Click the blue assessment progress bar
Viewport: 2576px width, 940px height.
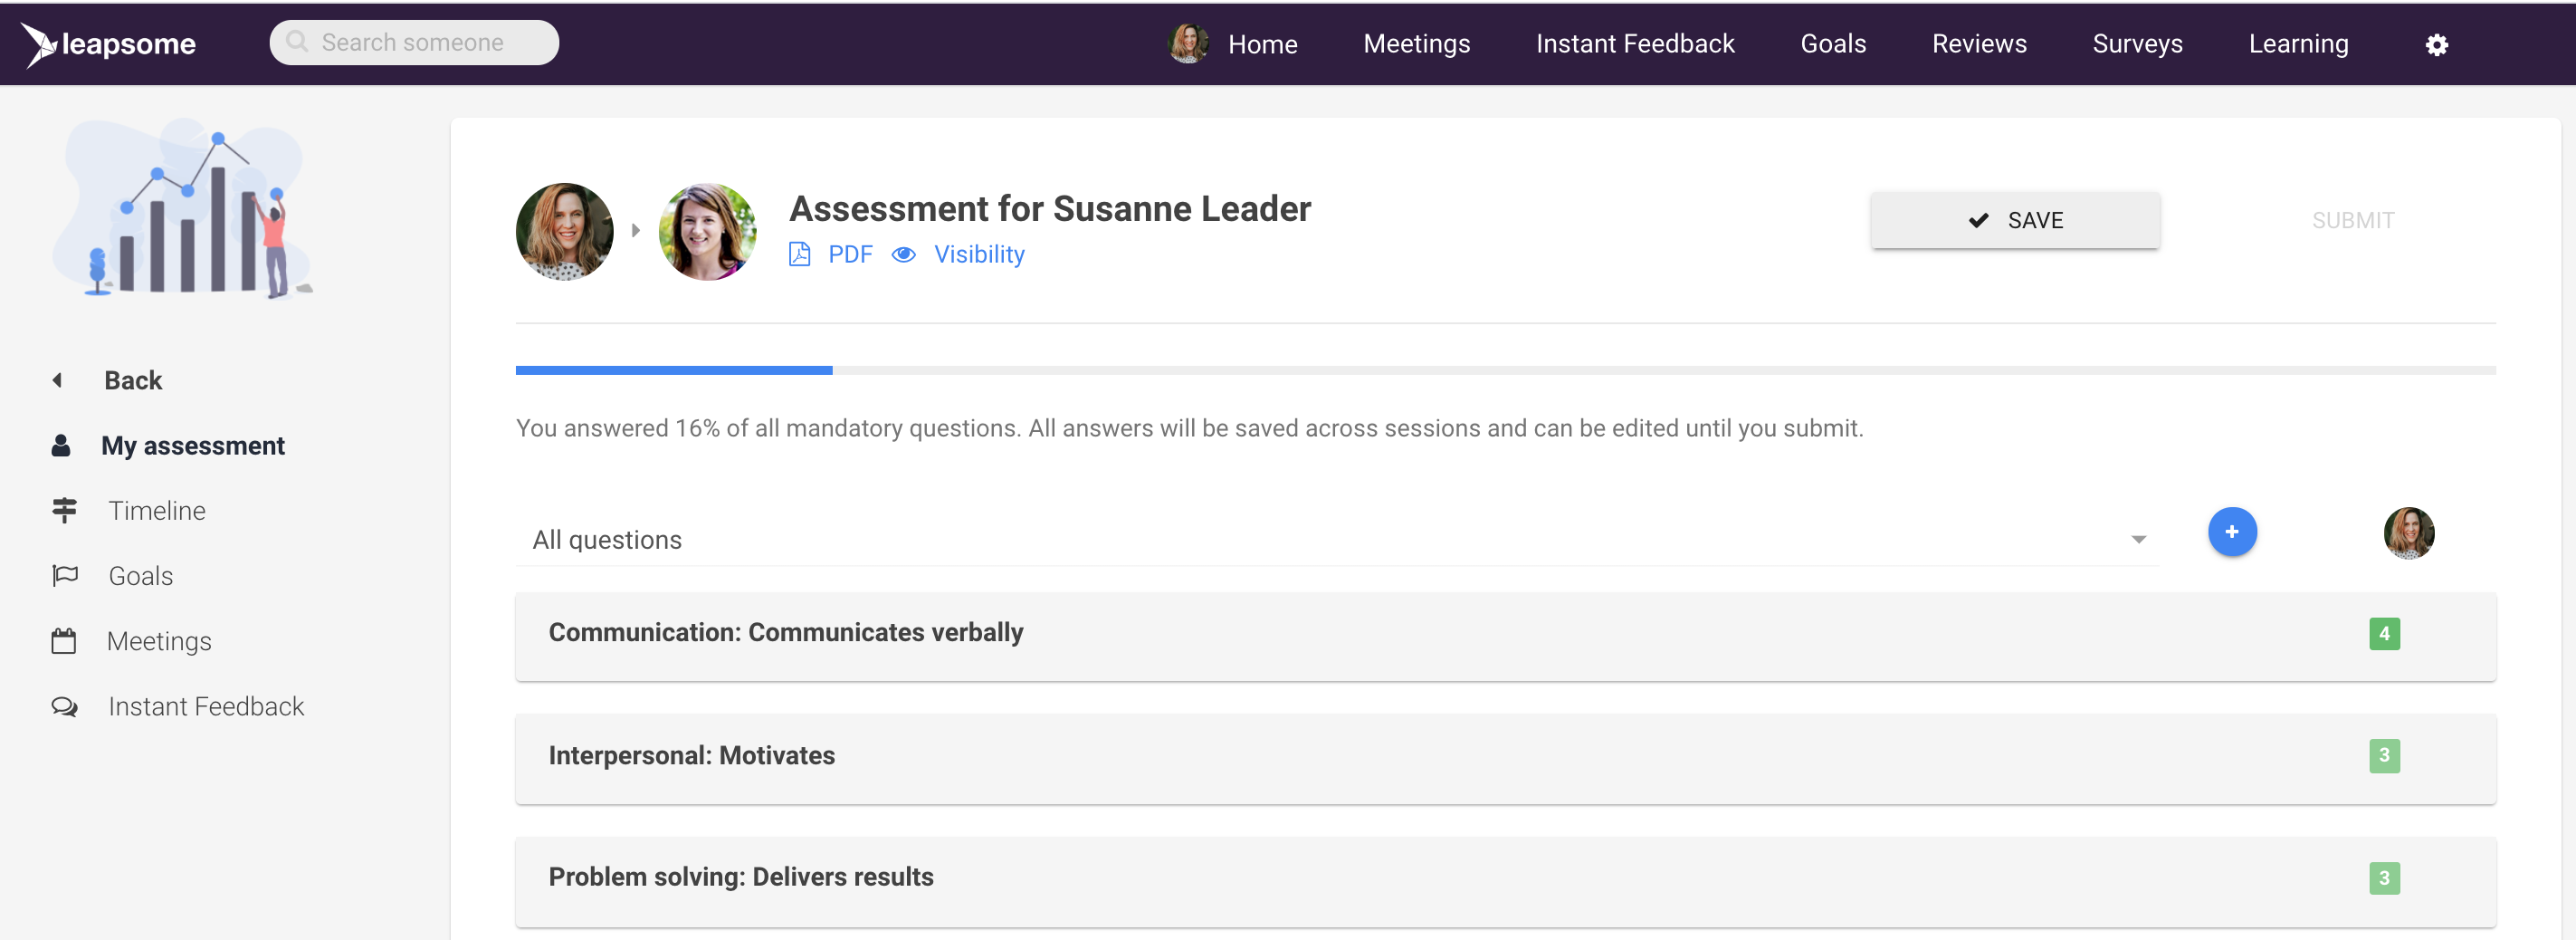click(673, 370)
